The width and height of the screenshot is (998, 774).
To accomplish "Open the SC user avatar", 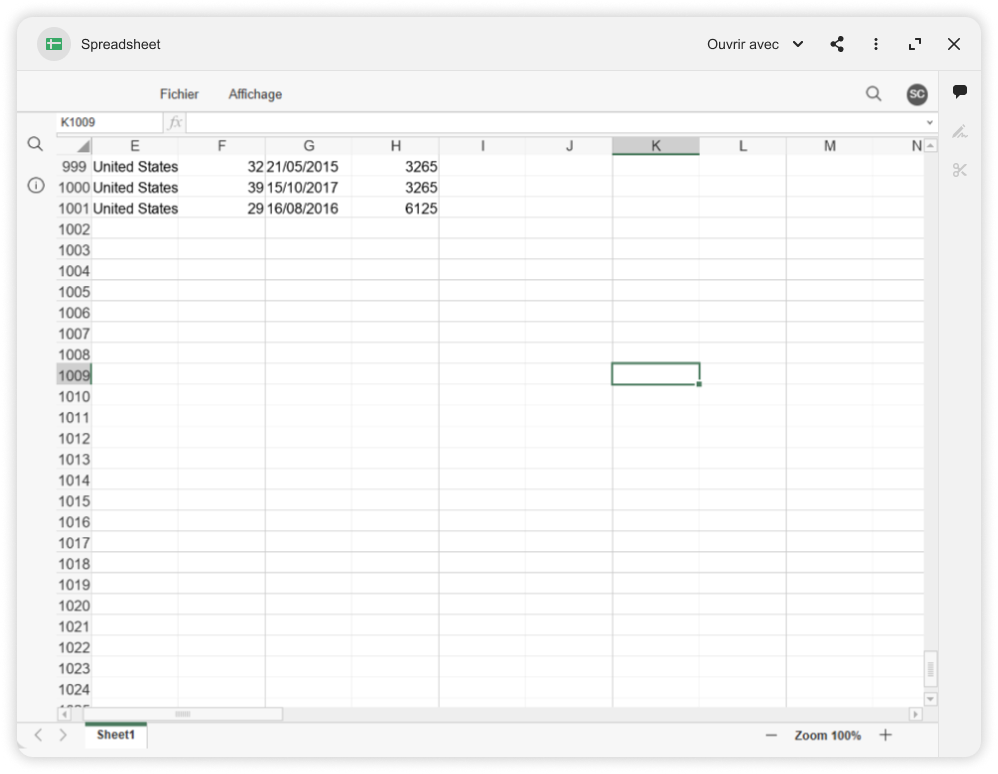I will tap(917, 94).
